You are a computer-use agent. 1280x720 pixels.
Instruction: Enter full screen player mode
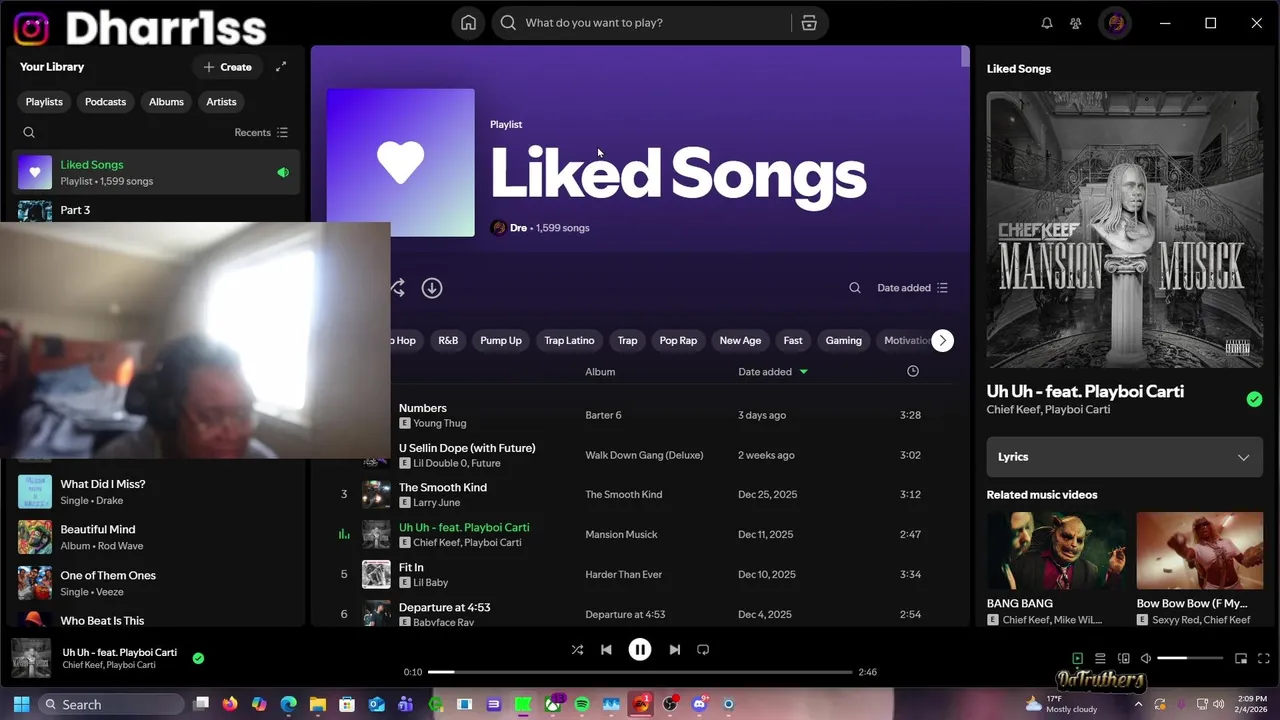1264,658
